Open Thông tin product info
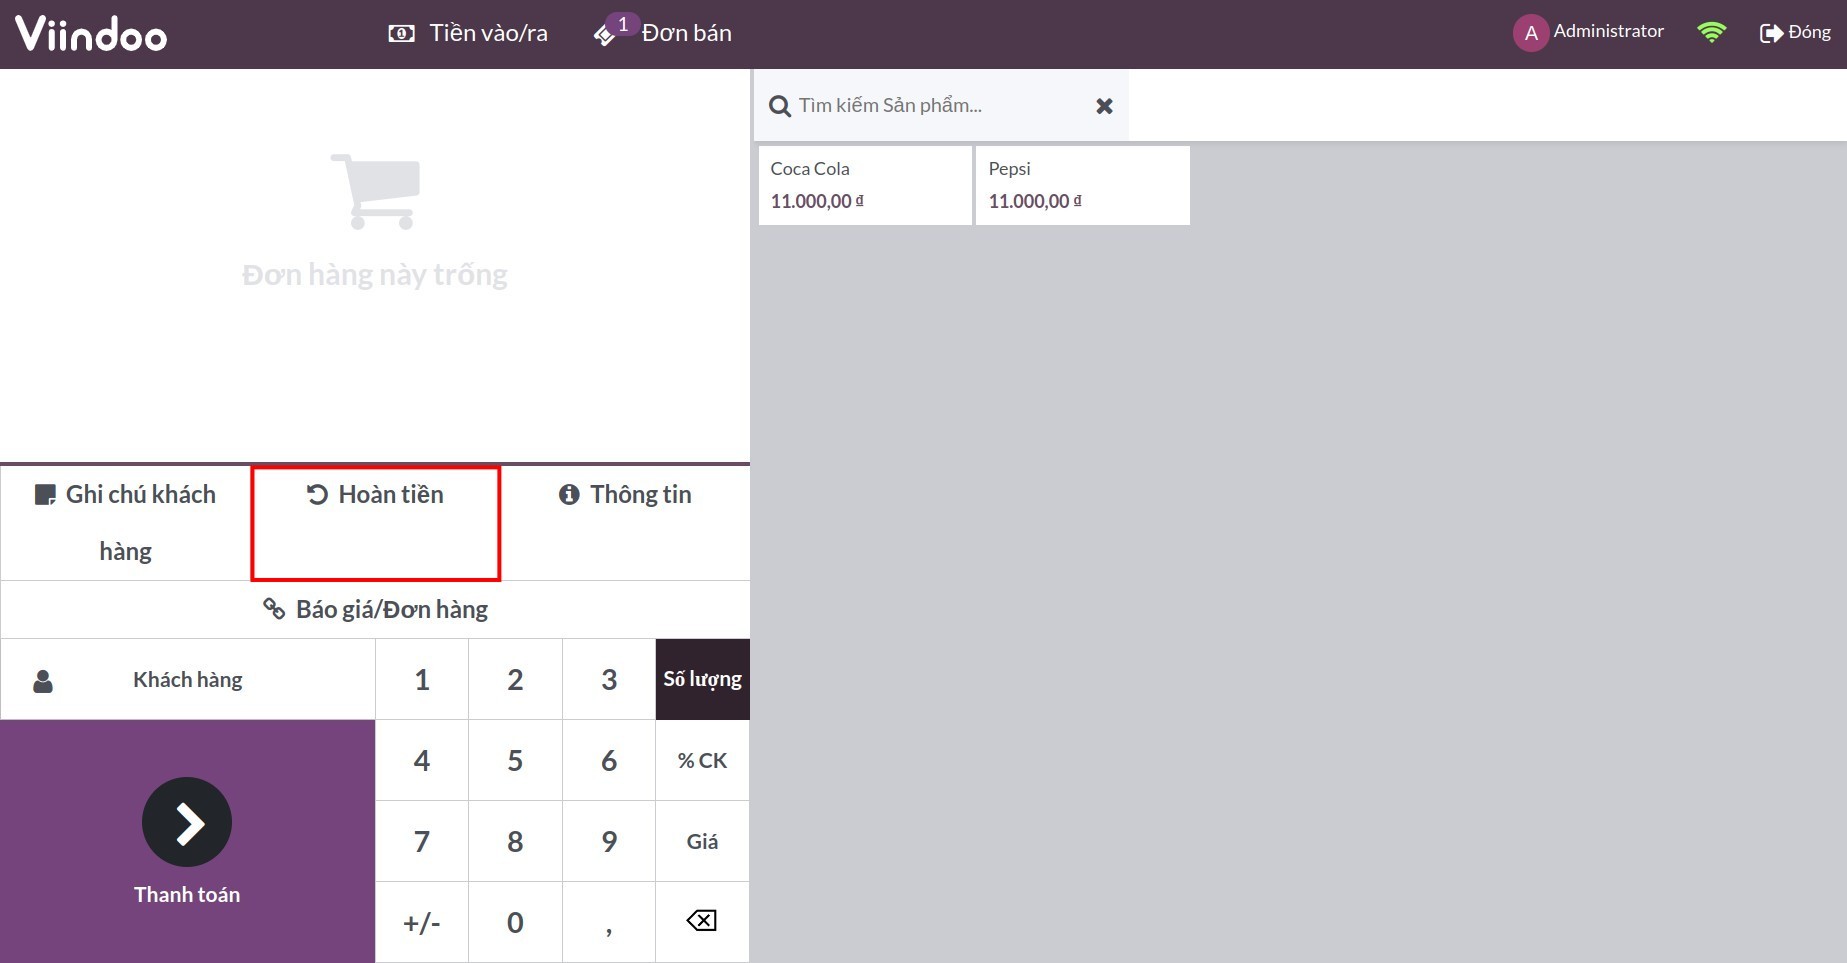1847x963 pixels. click(x=625, y=495)
